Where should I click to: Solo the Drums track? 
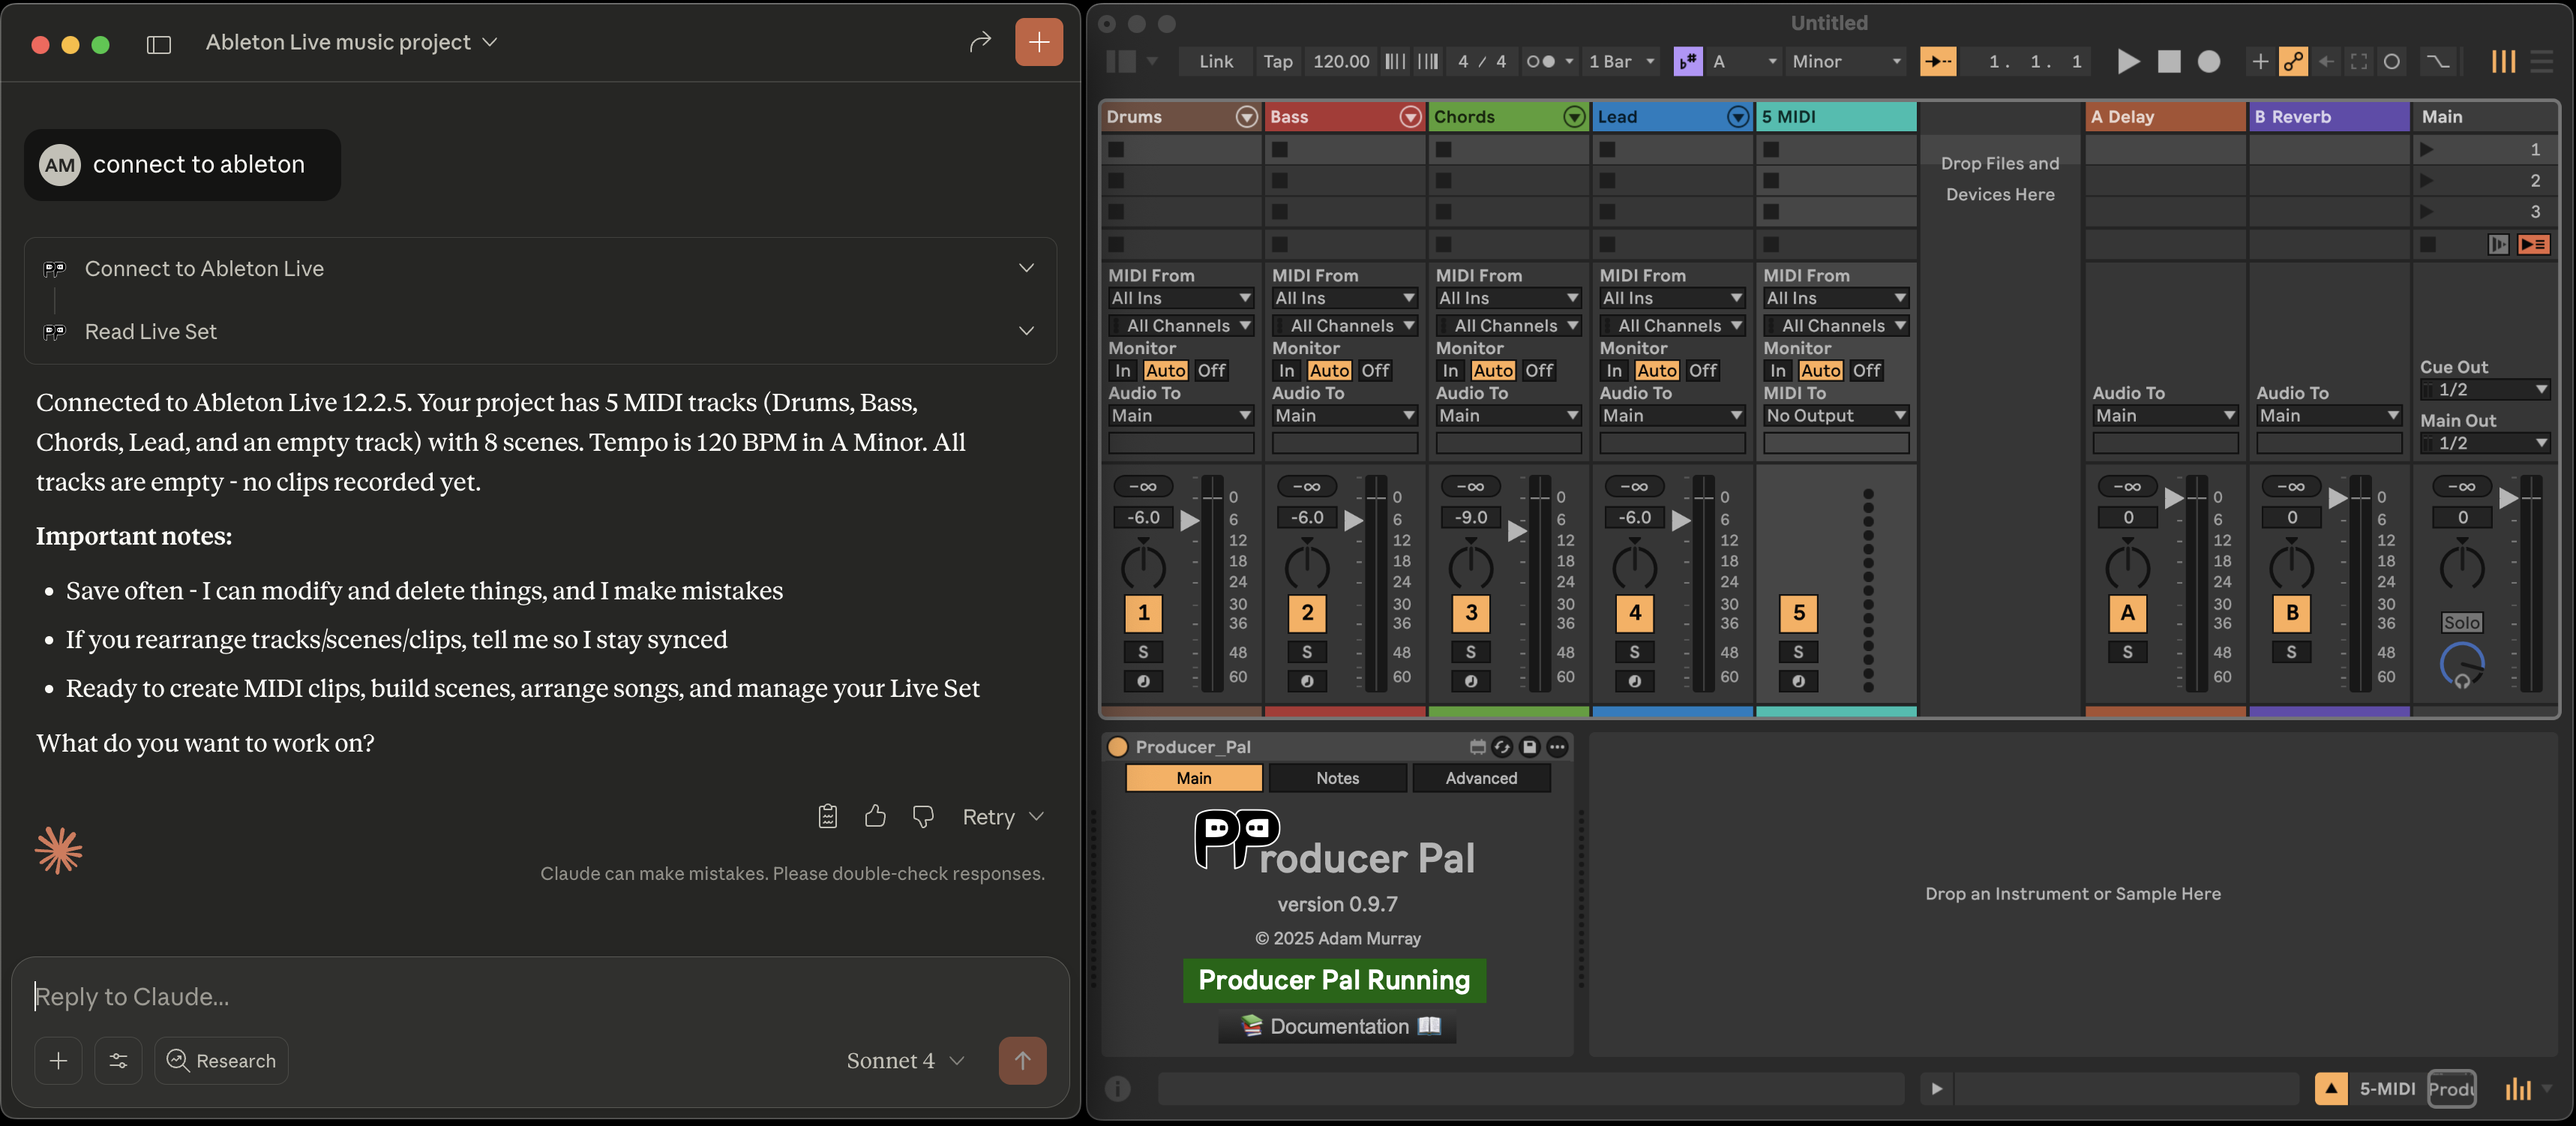1143,652
